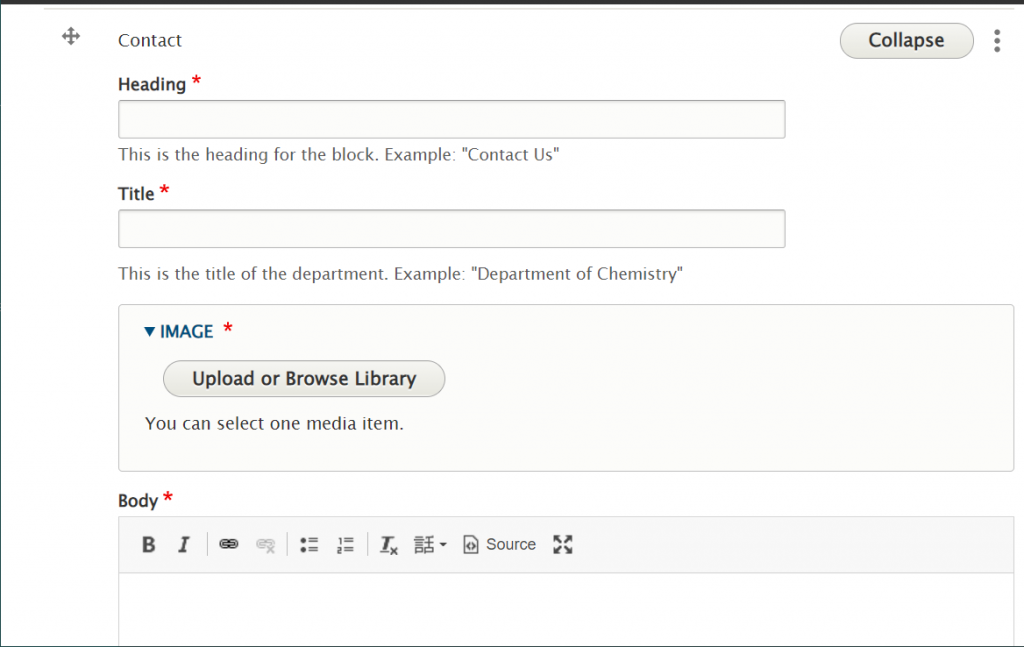Screen dimensions: 1024x647
Task: Insert a bulleted list
Action: pos(309,545)
